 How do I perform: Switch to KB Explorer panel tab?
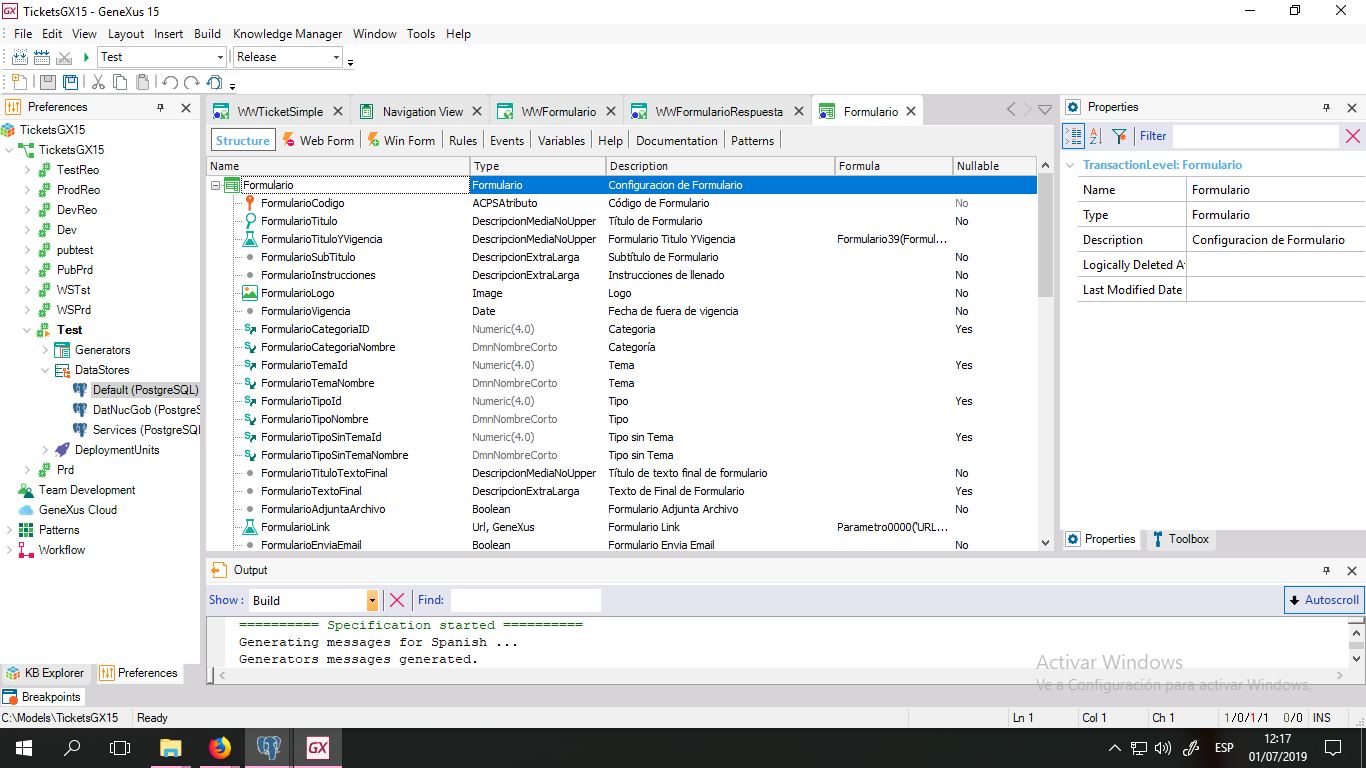point(45,673)
